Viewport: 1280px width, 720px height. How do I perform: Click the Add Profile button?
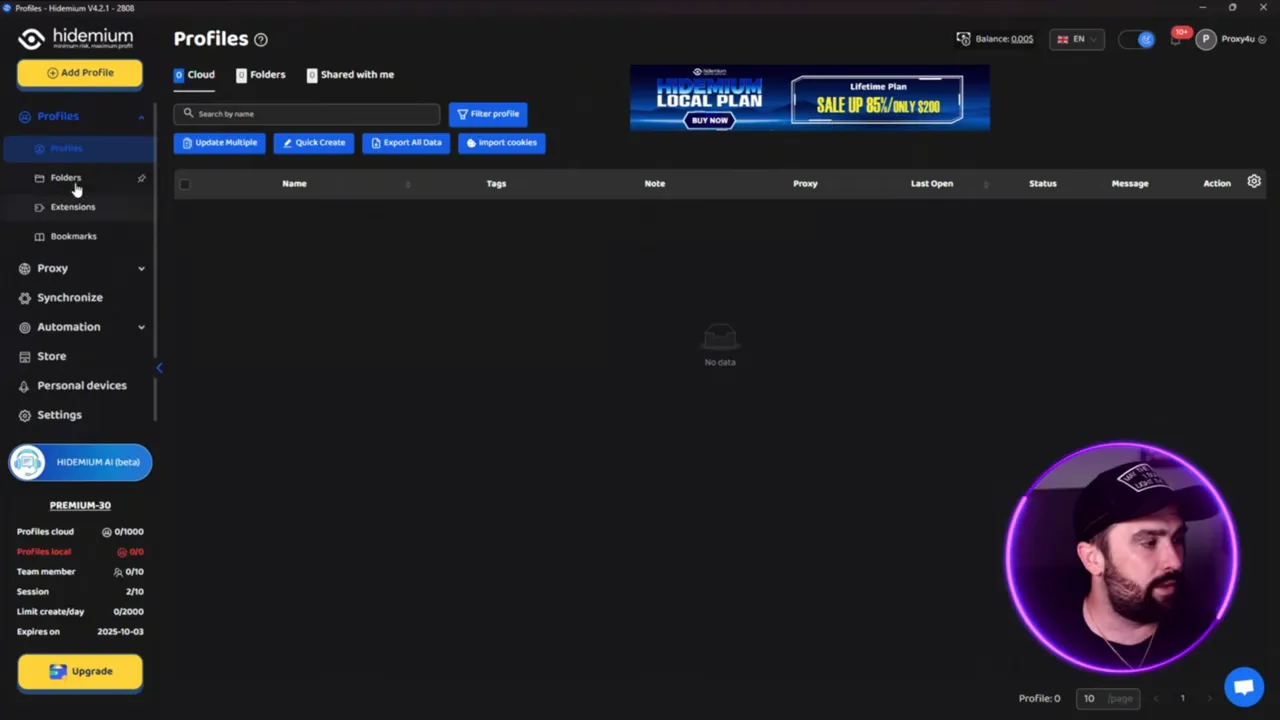pyautogui.click(x=80, y=72)
